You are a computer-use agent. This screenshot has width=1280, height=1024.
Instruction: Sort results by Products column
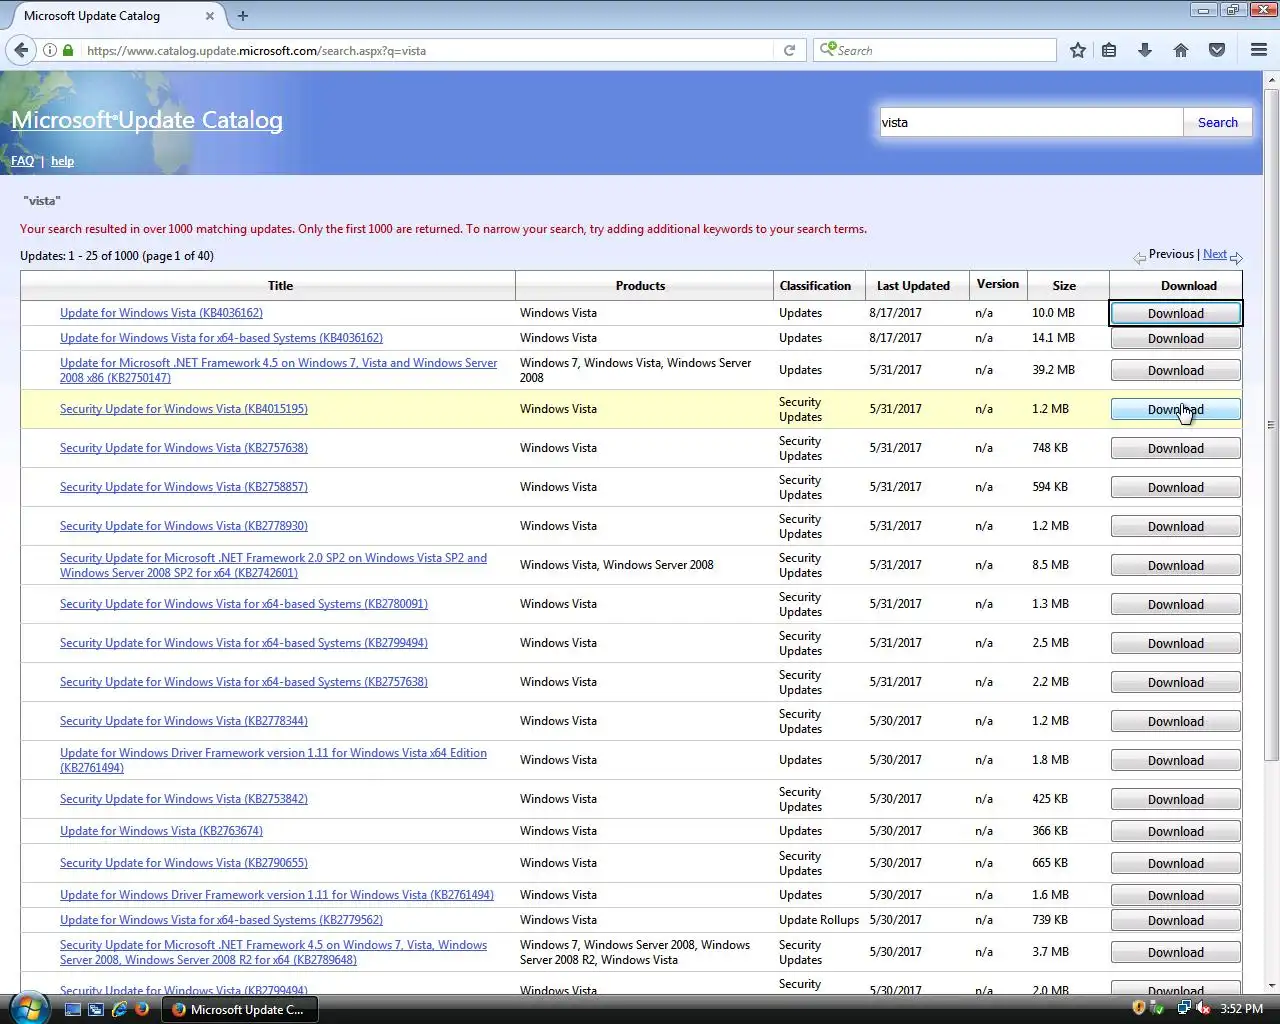[640, 286]
